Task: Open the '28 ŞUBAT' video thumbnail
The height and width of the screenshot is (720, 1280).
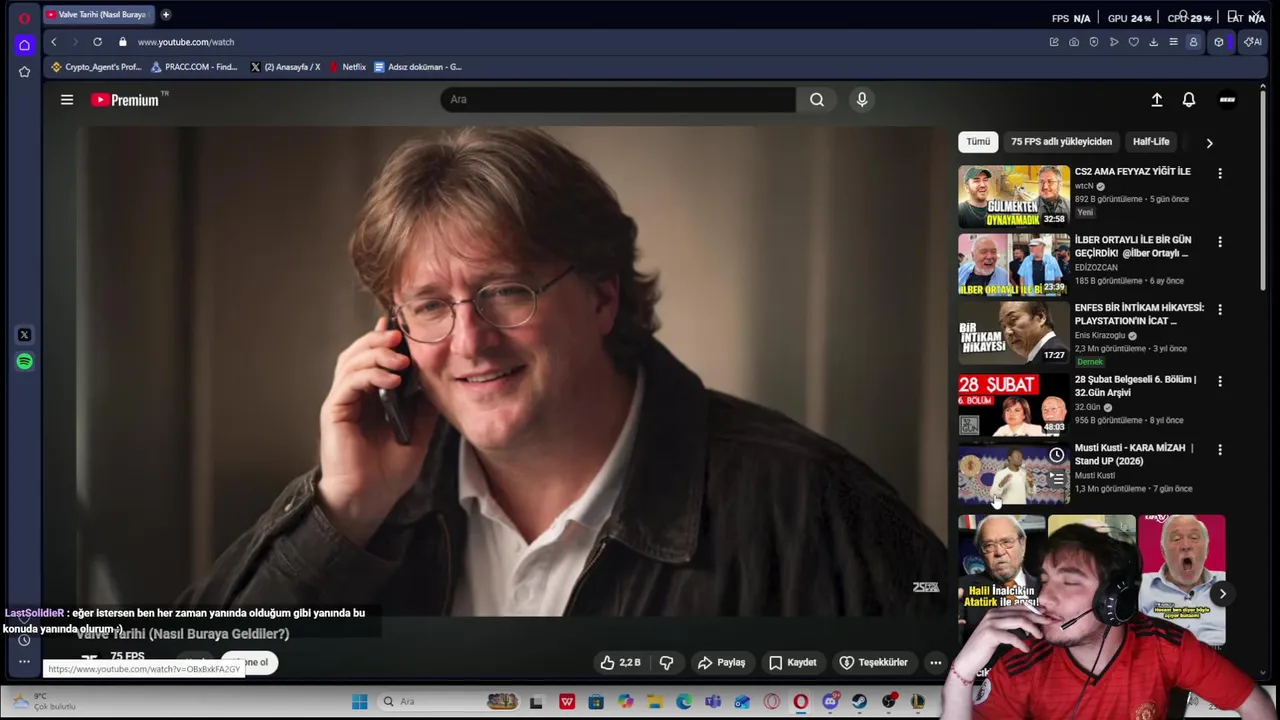Action: (x=1014, y=404)
